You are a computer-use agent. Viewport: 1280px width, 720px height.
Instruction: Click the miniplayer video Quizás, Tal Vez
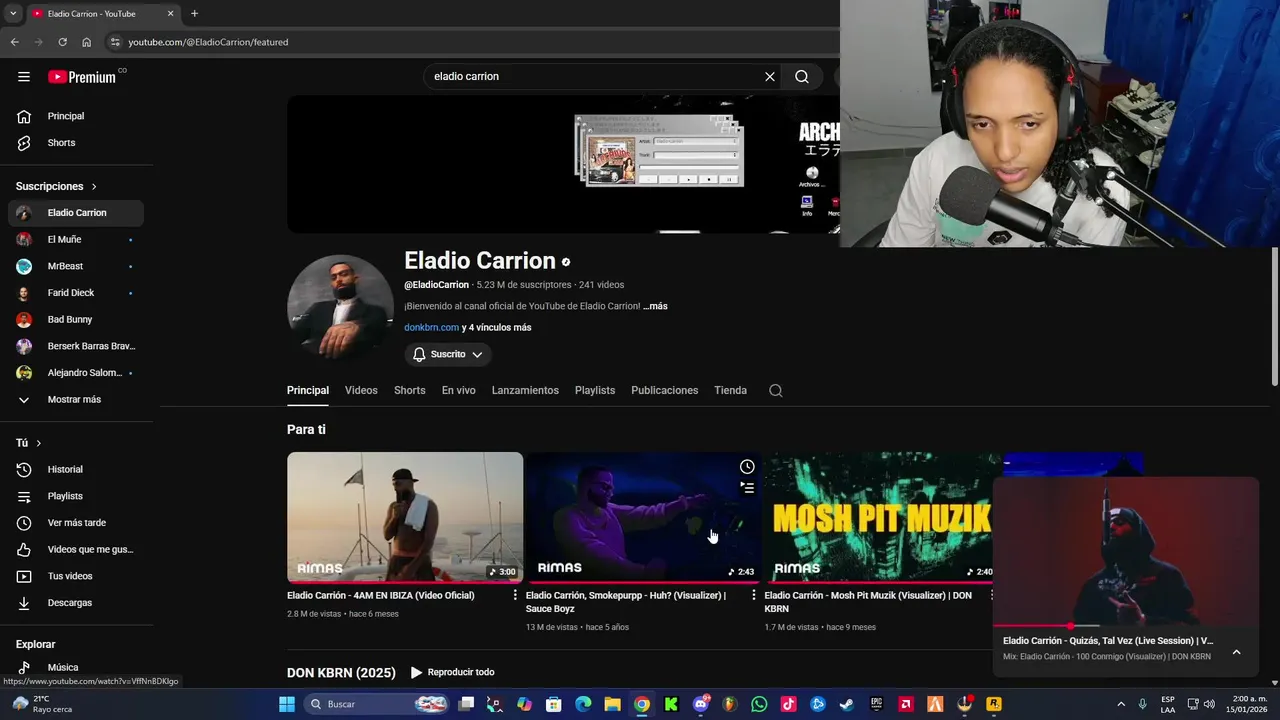point(1126,551)
